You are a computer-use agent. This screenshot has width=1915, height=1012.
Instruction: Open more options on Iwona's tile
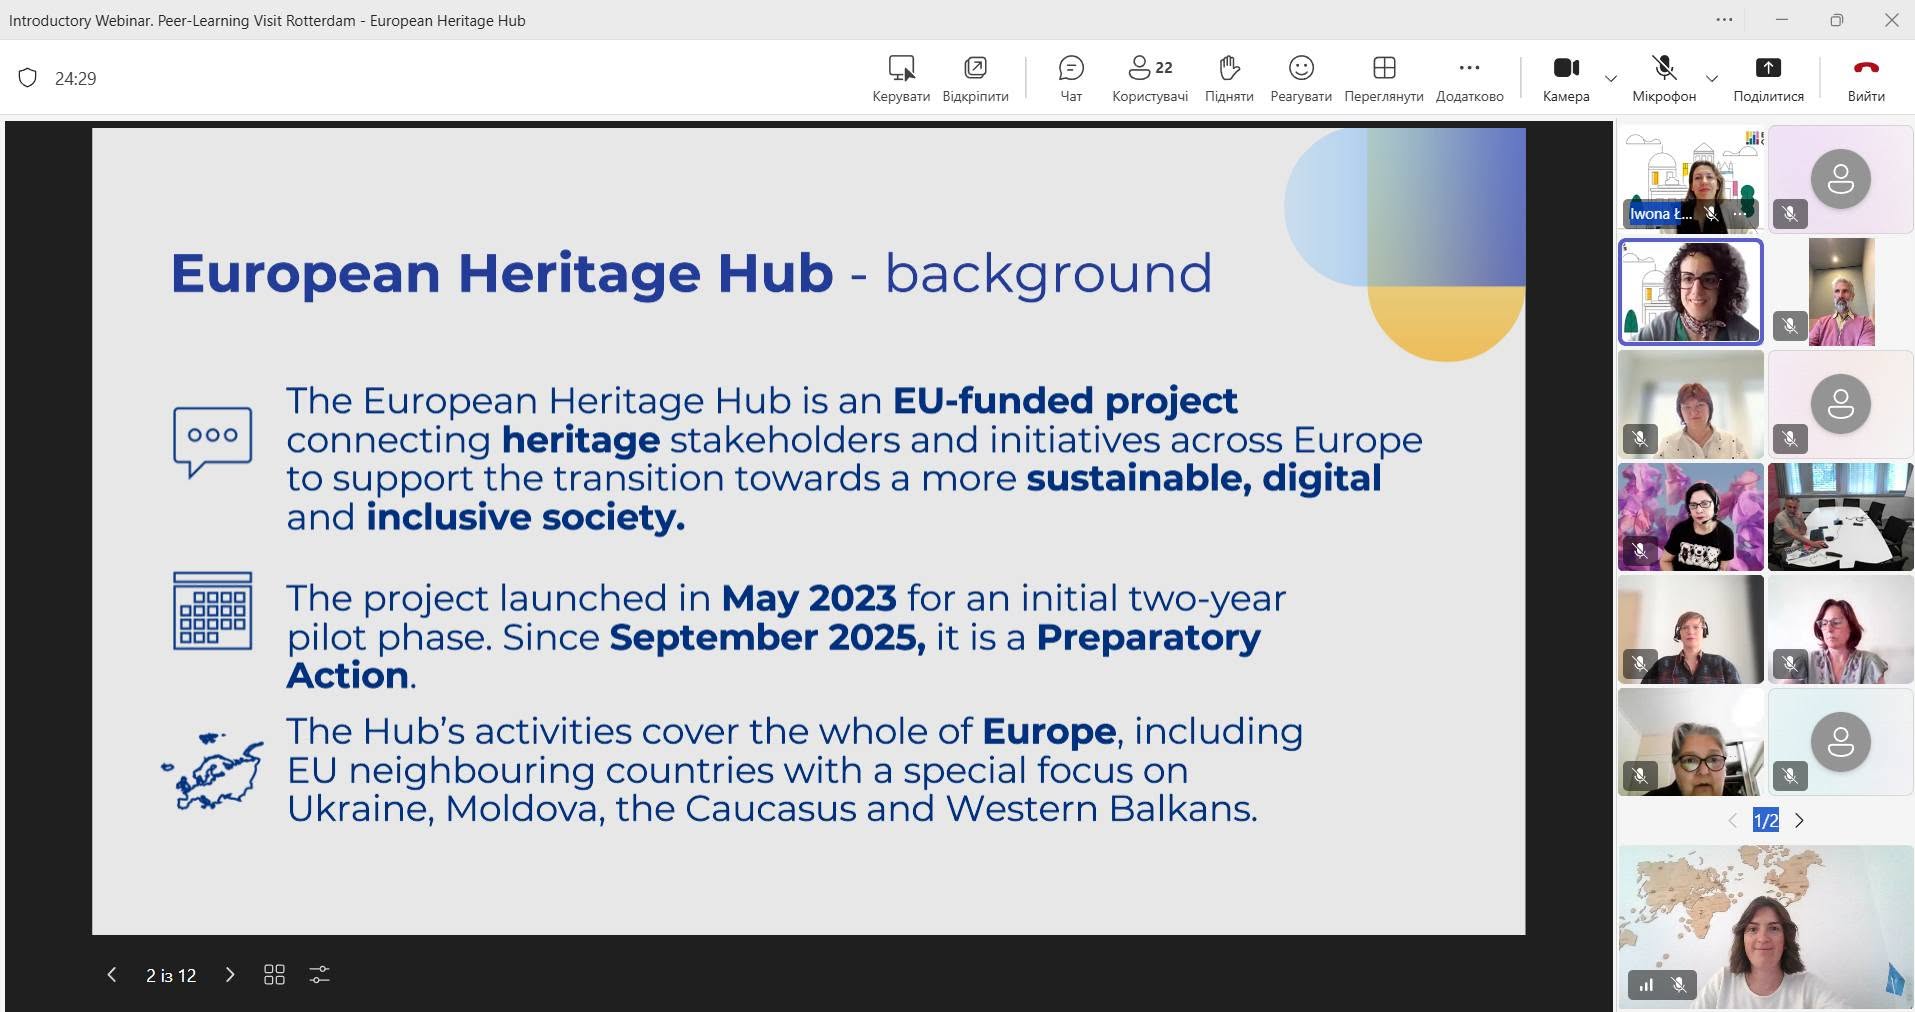1741,213
